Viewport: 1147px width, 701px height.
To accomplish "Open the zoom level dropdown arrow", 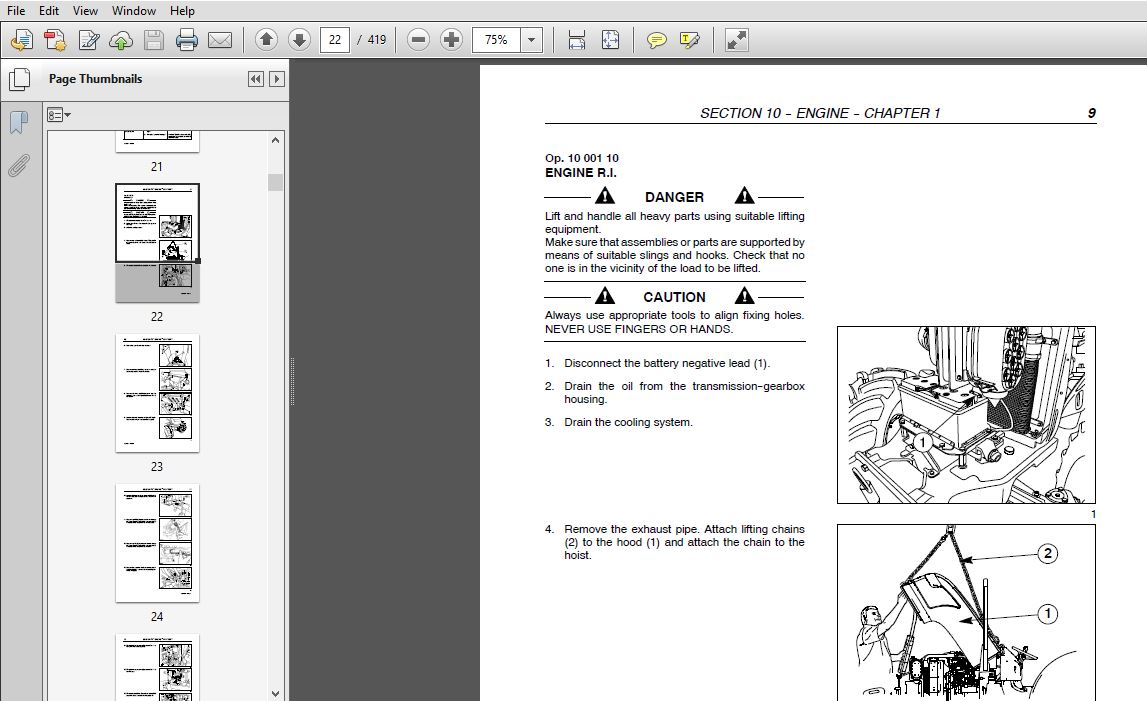I will 532,40.
